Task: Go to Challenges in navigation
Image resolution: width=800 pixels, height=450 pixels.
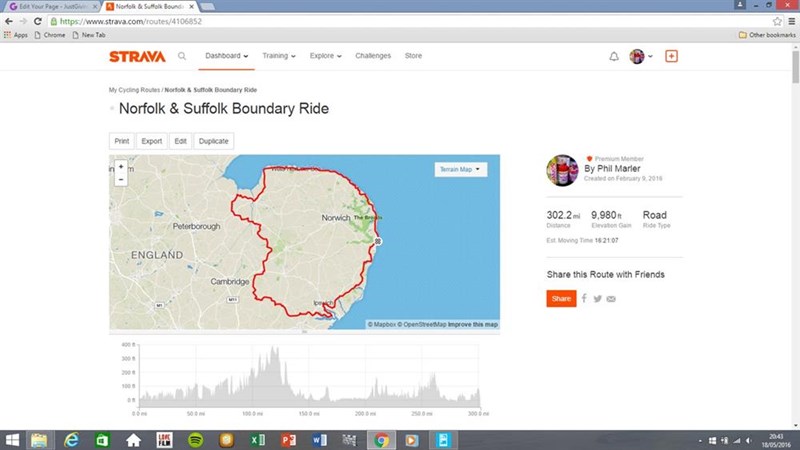Action: [373, 56]
